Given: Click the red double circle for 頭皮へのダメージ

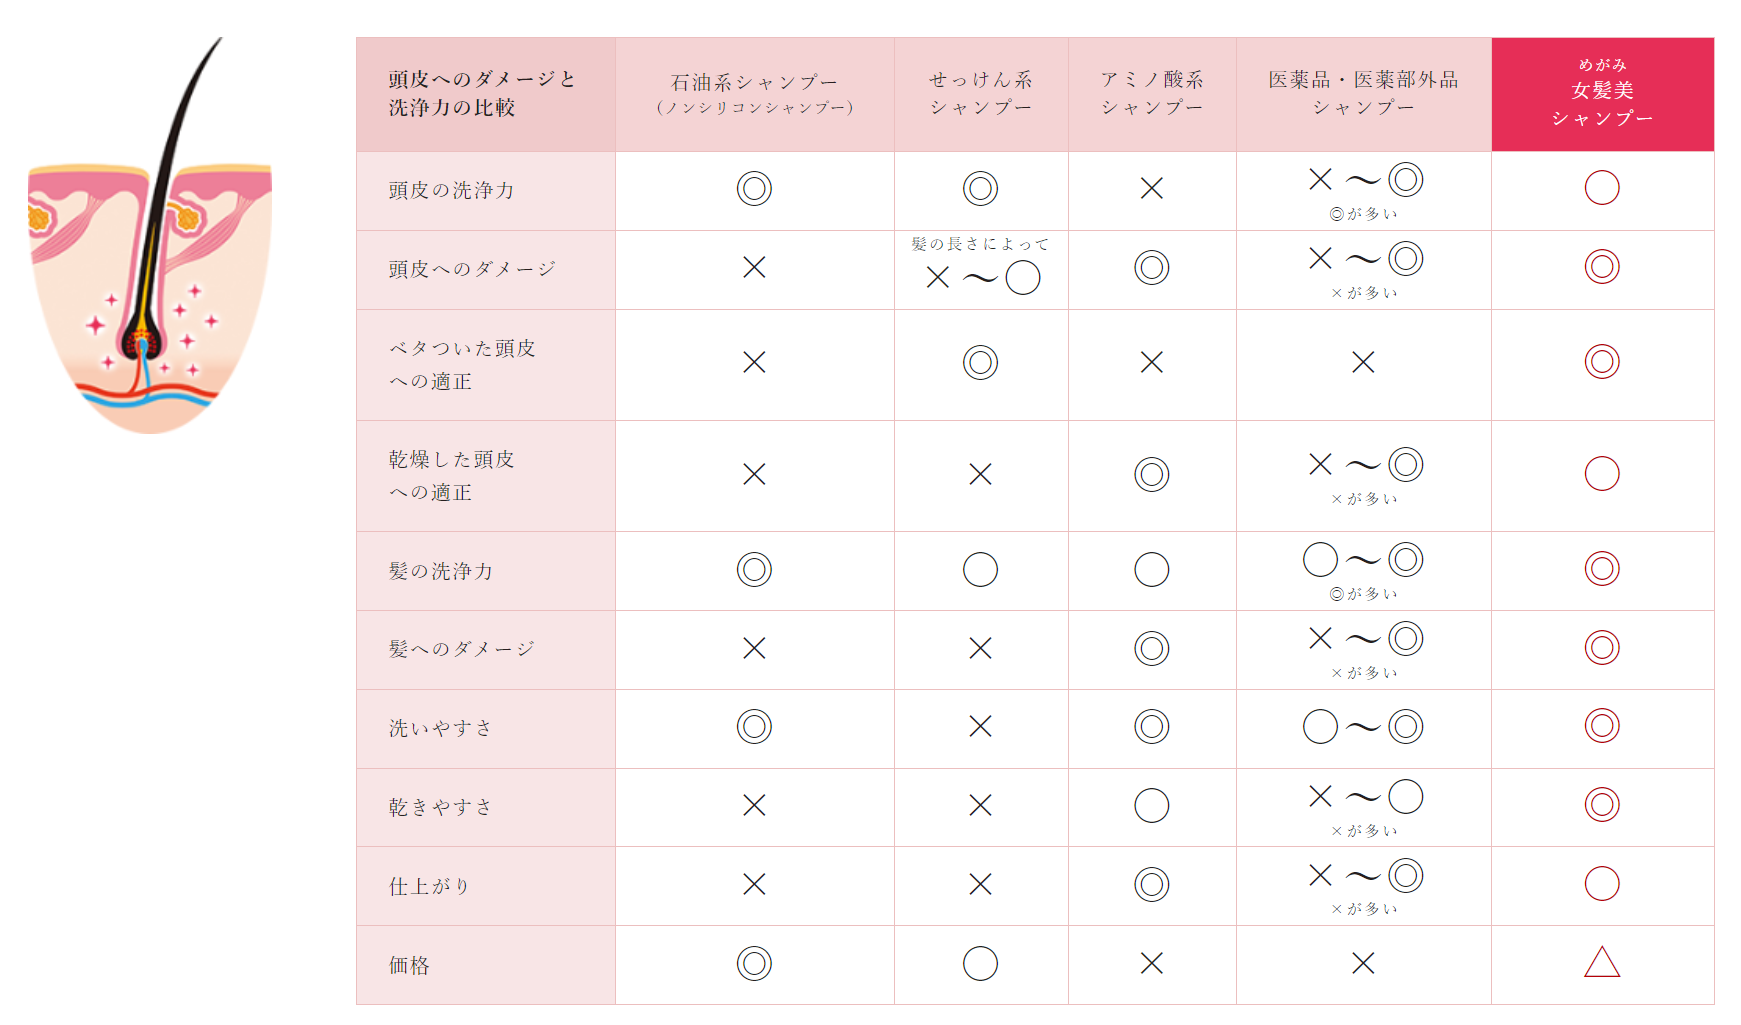Looking at the screenshot, I should point(1602,267).
